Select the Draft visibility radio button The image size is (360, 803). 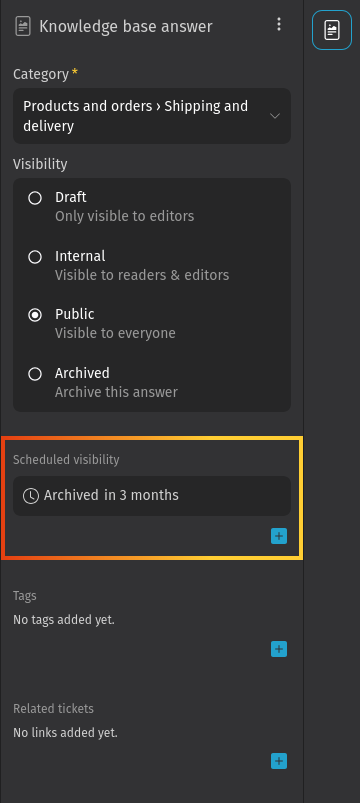pyautogui.click(x=35, y=198)
